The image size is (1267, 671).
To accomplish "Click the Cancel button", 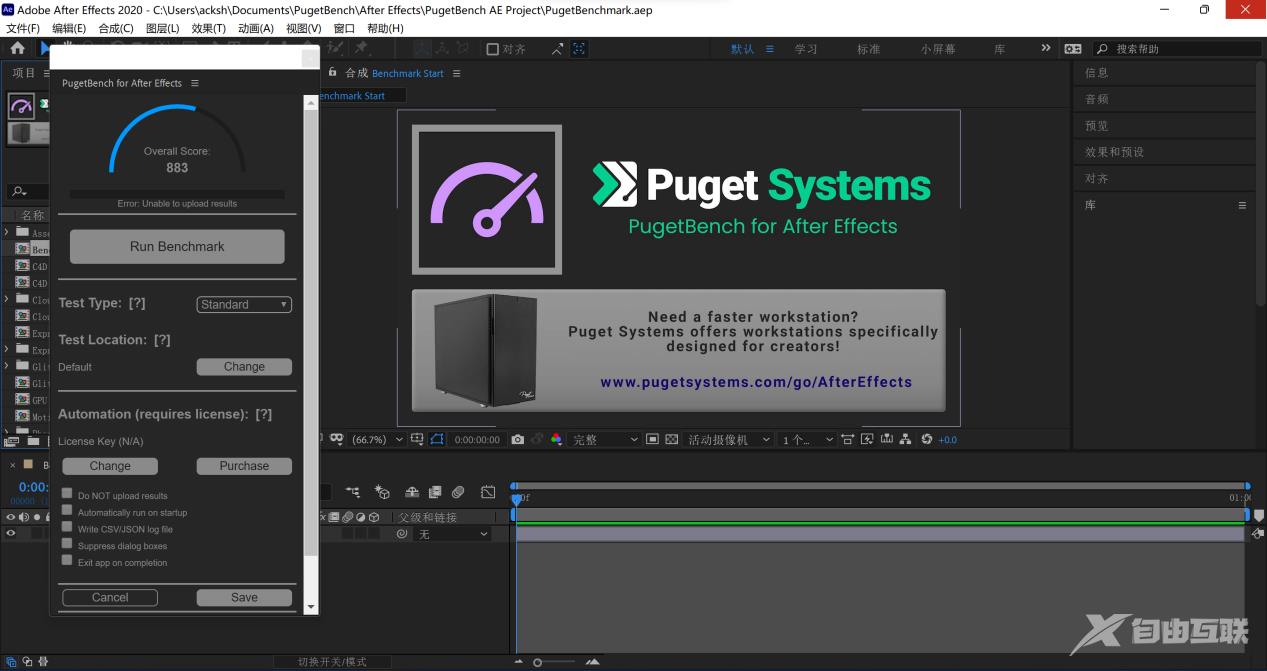I will coord(110,597).
